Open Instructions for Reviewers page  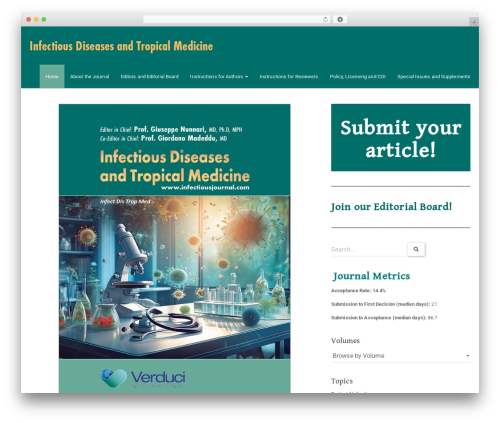click(x=289, y=76)
